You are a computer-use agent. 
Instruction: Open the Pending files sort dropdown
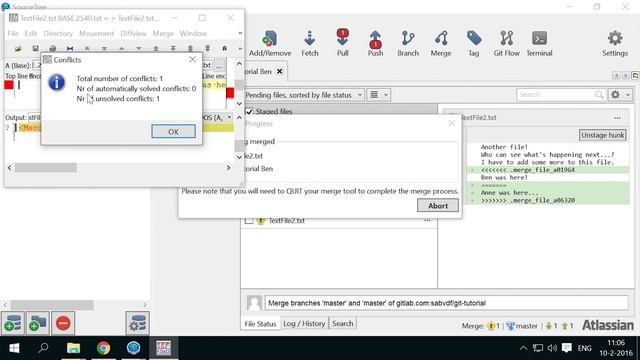point(304,95)
